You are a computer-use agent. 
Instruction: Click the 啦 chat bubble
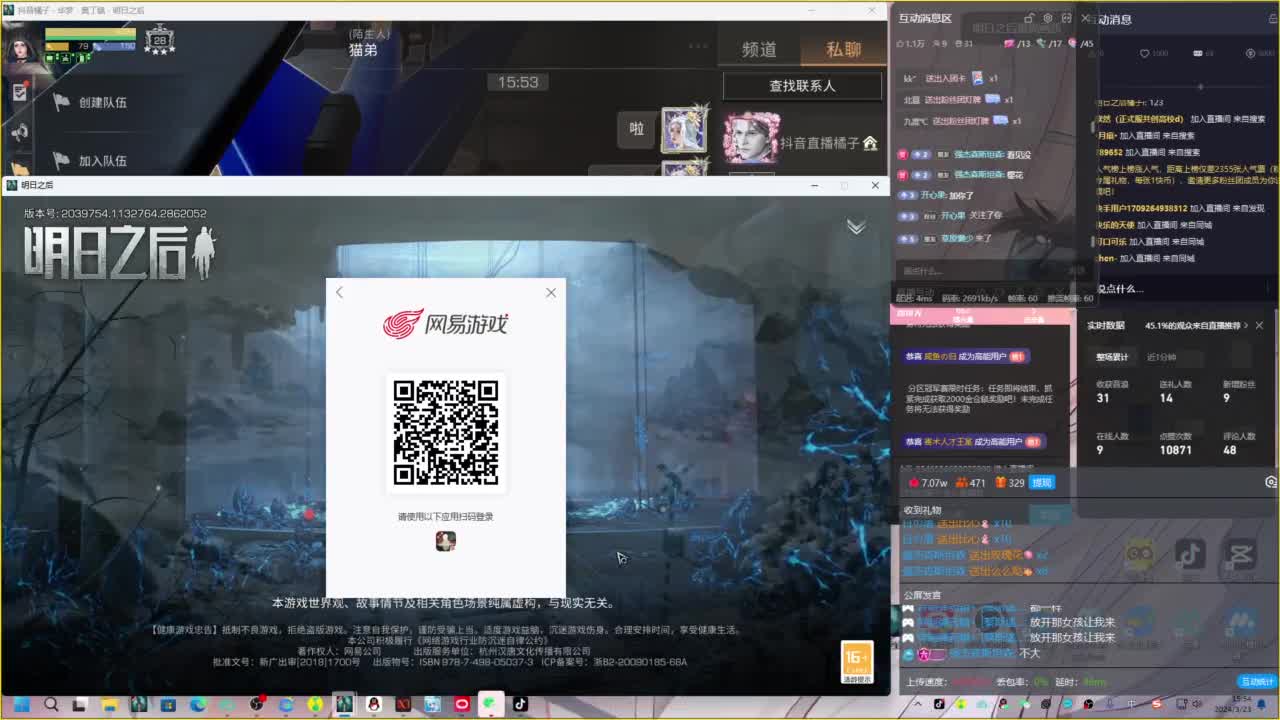[x=636, y=129]
